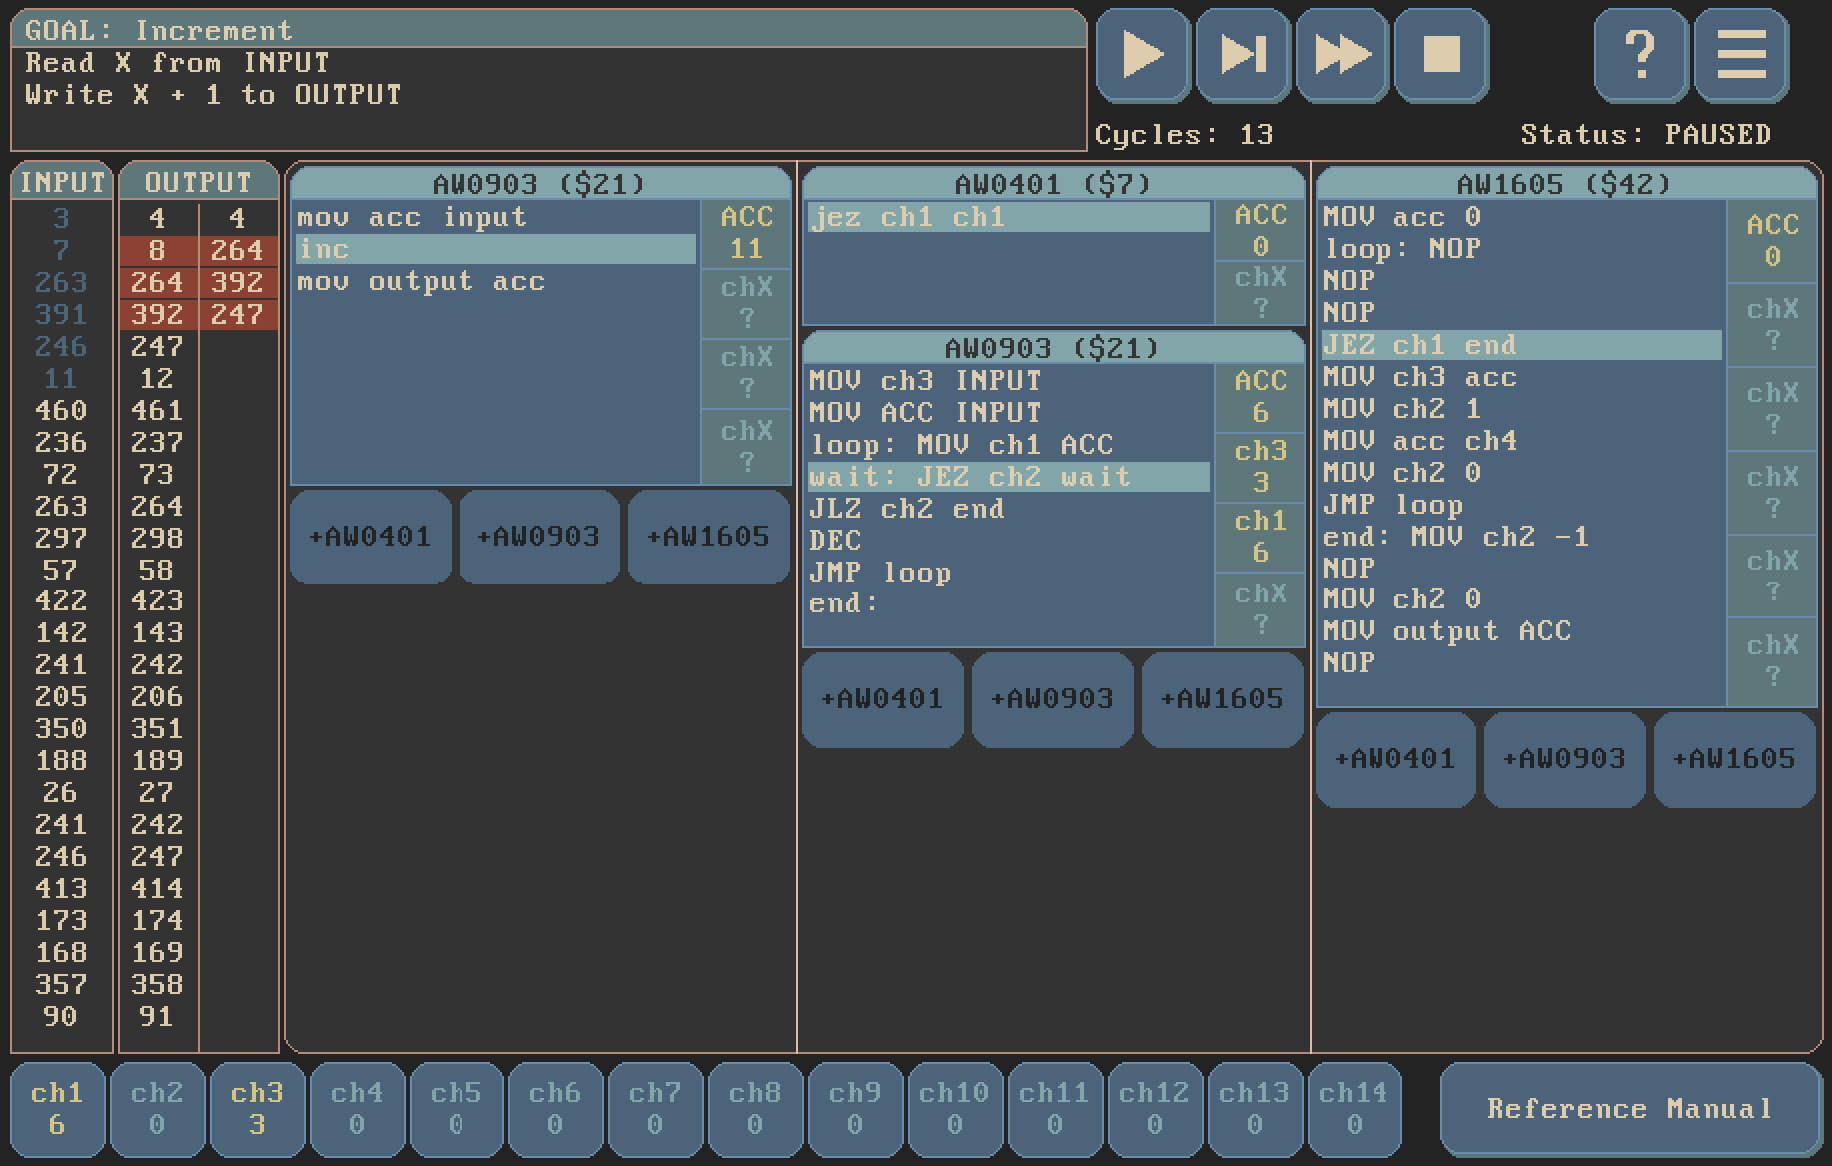The width and height of the screenshot is (1832, 1166).
Task: Add an AW0401 chip in the middle column
Action: [x=882, y=699]
